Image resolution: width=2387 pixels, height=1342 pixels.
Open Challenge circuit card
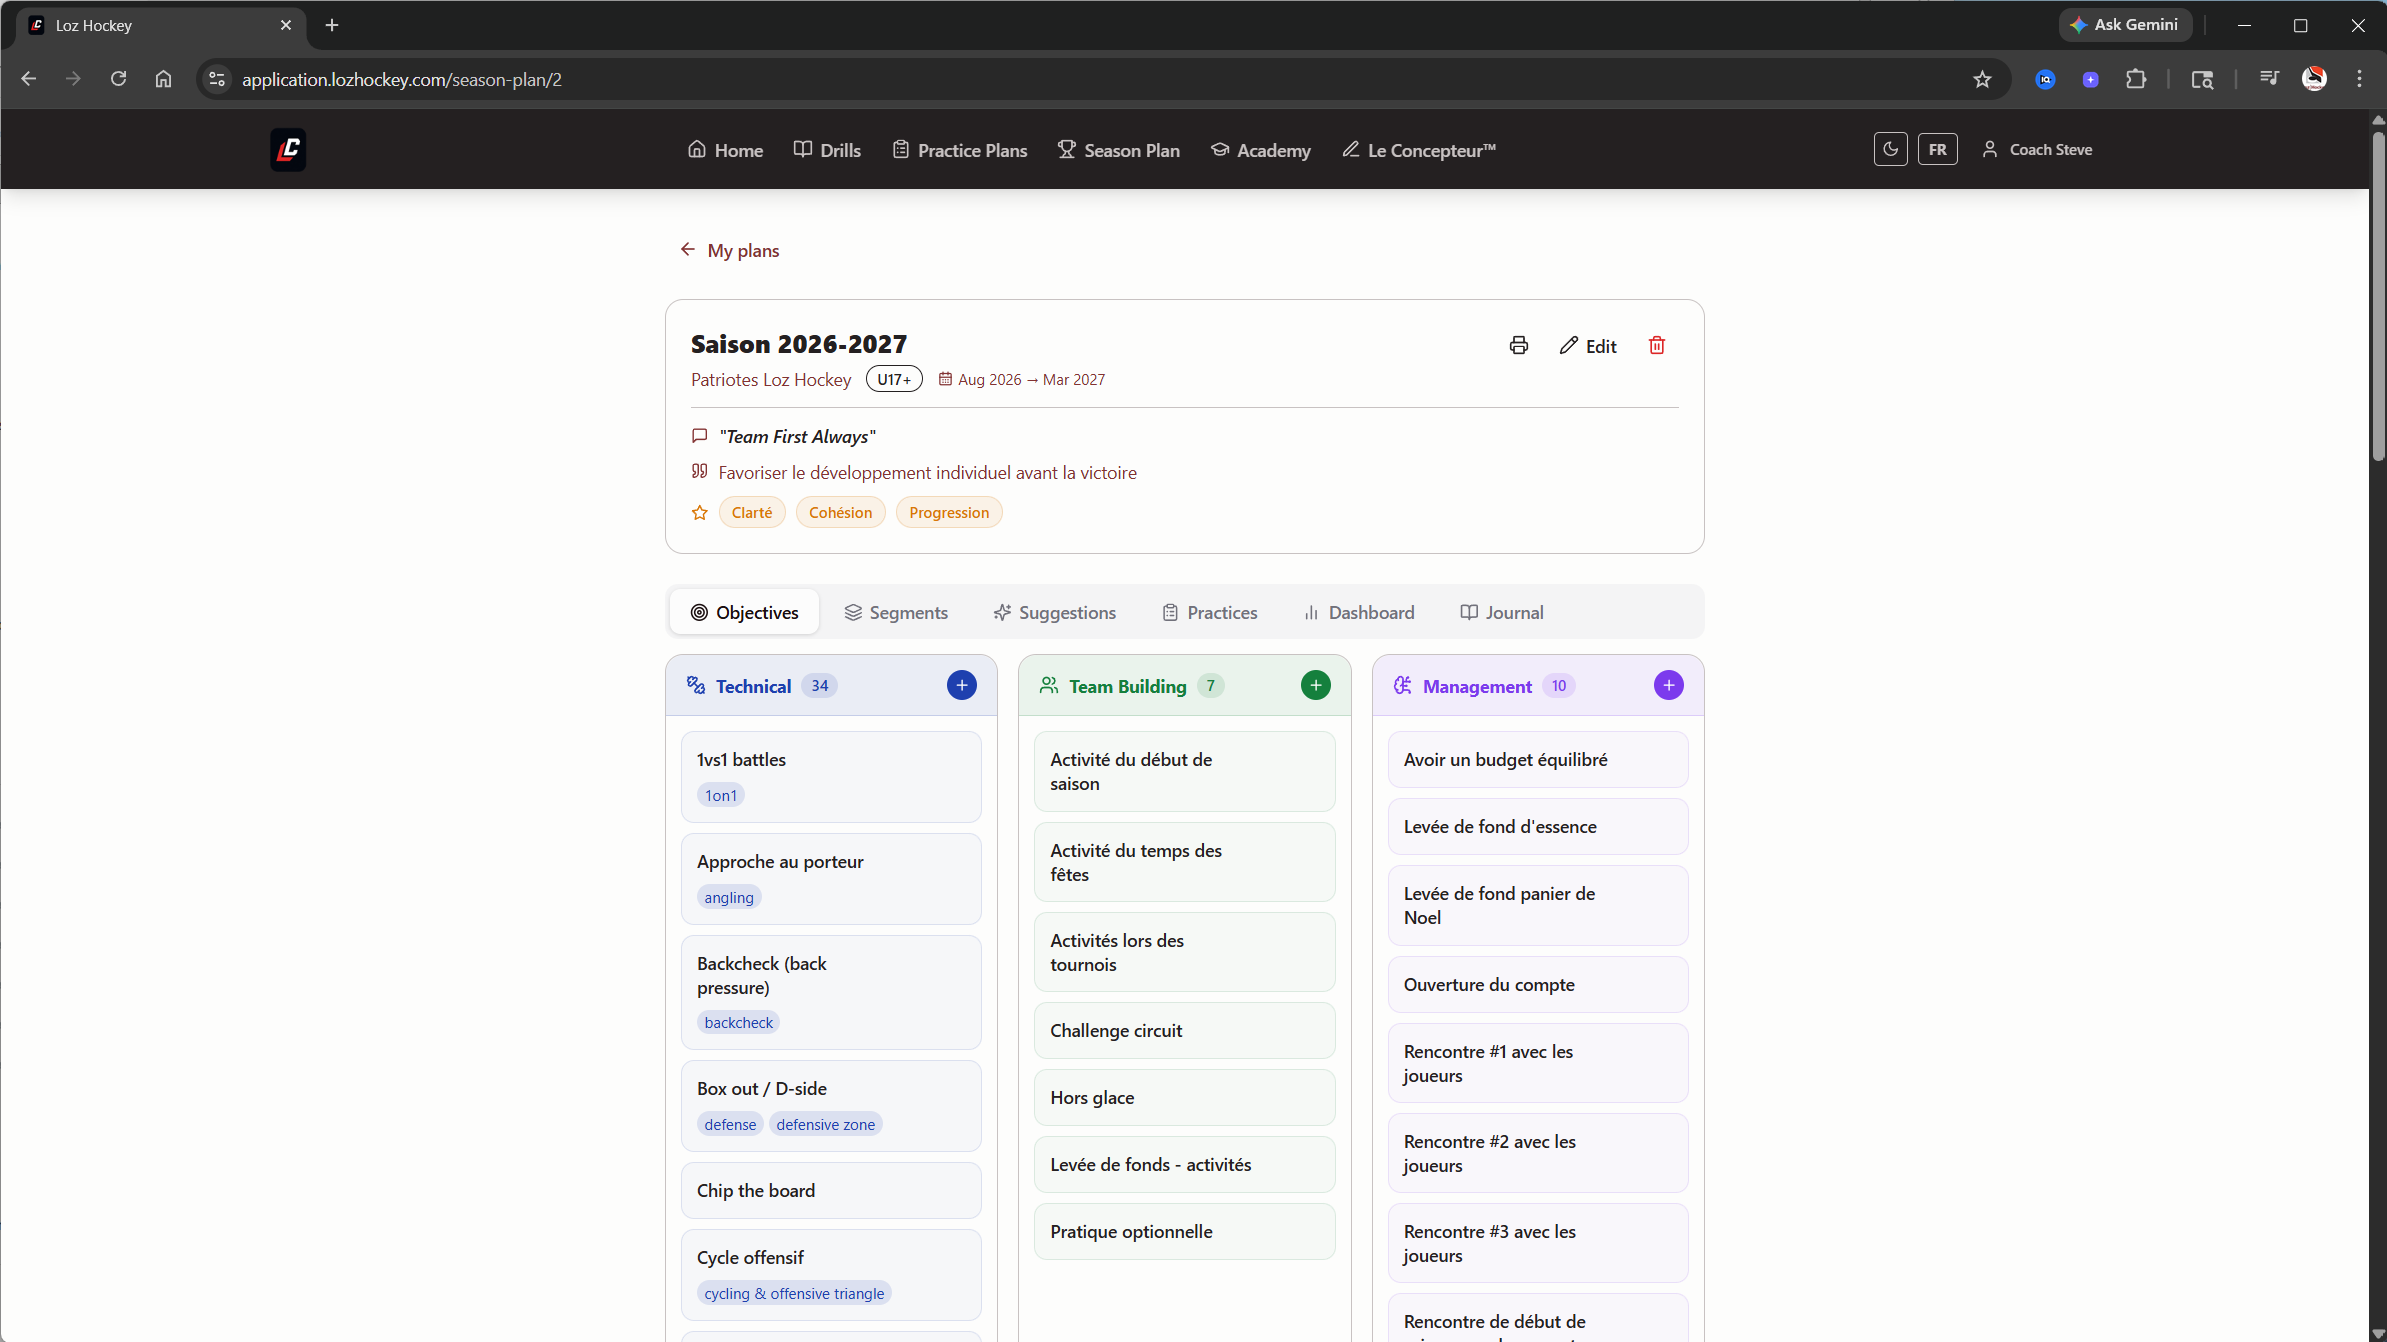(1185, 1031)
